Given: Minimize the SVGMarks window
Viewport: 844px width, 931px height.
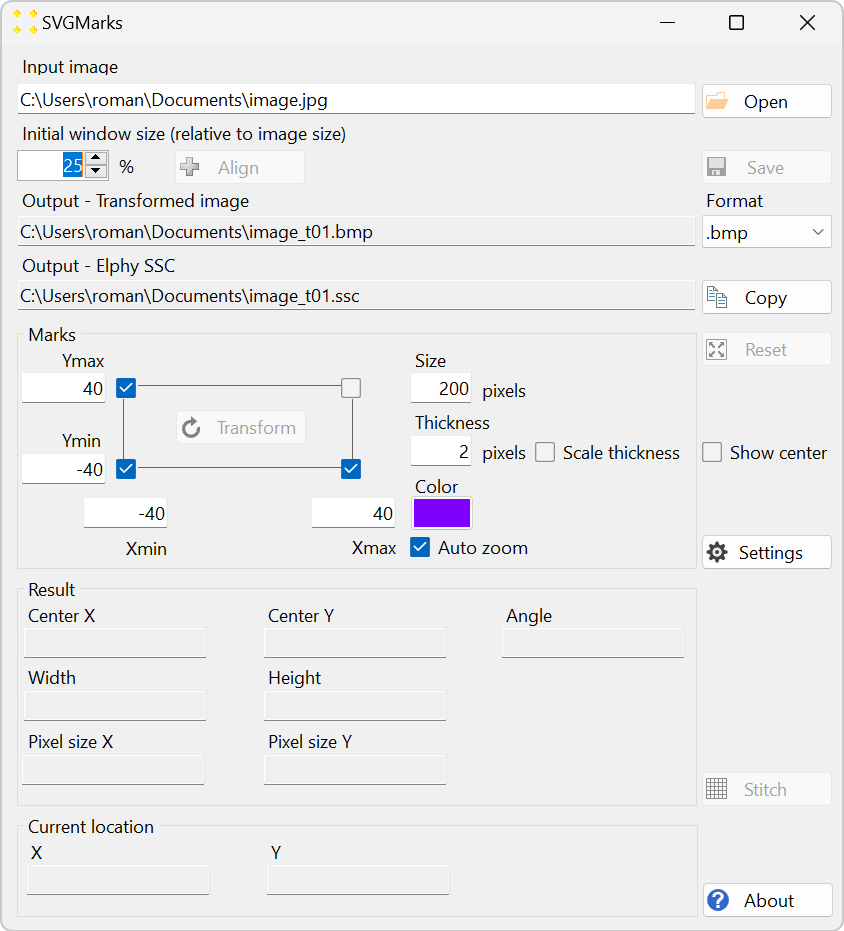Looking at the screenshot, I should [668, 23].
